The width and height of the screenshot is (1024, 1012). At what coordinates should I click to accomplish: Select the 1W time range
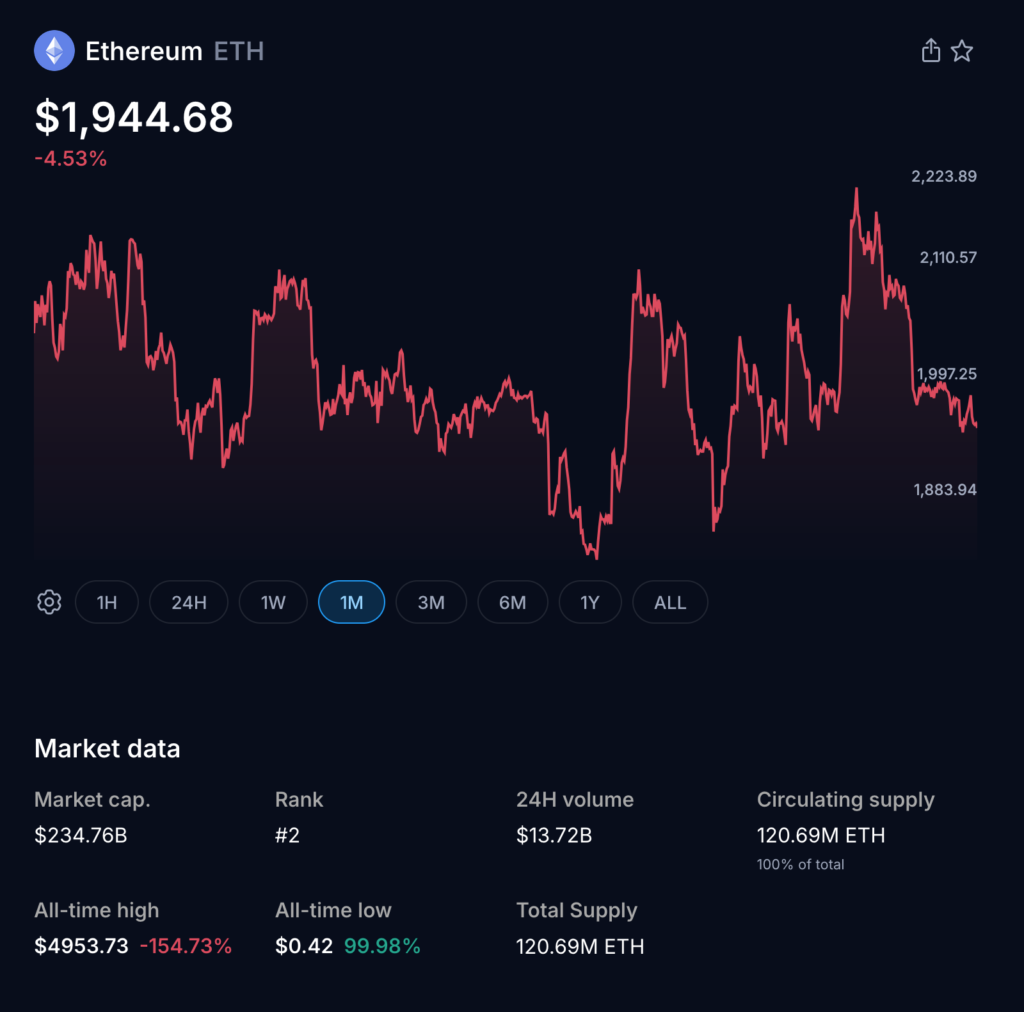pos(273,602)
